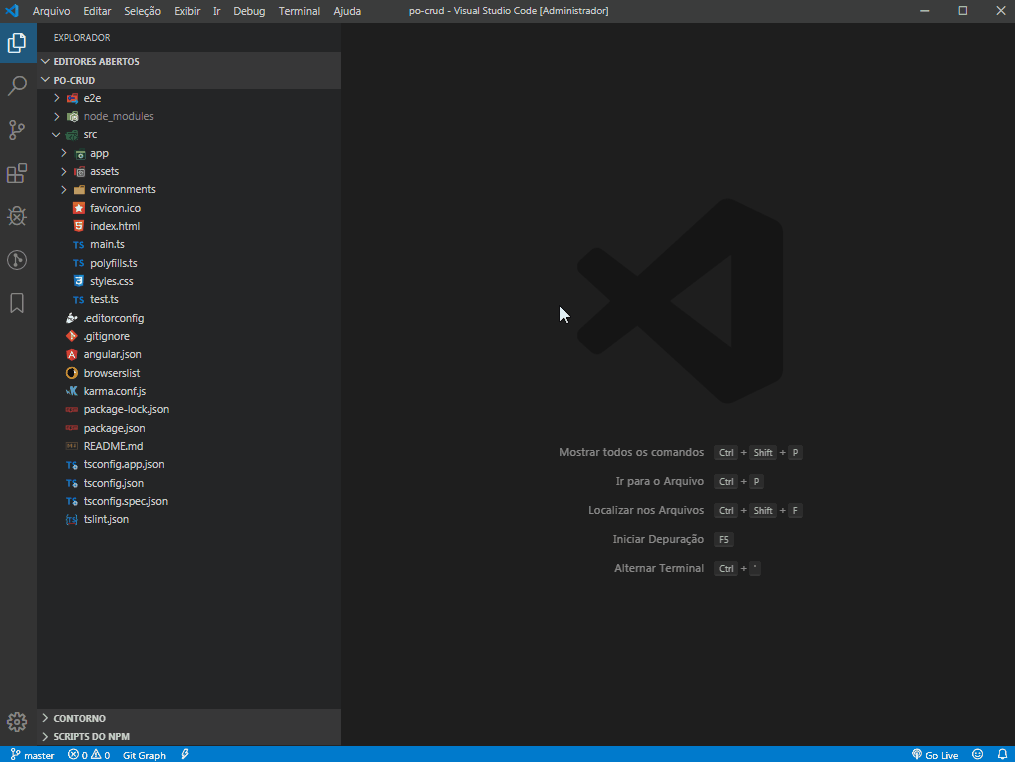Click the favicon.ico star file icon
The height and width of the screenshot is (762, 1015).
point(78,208)
